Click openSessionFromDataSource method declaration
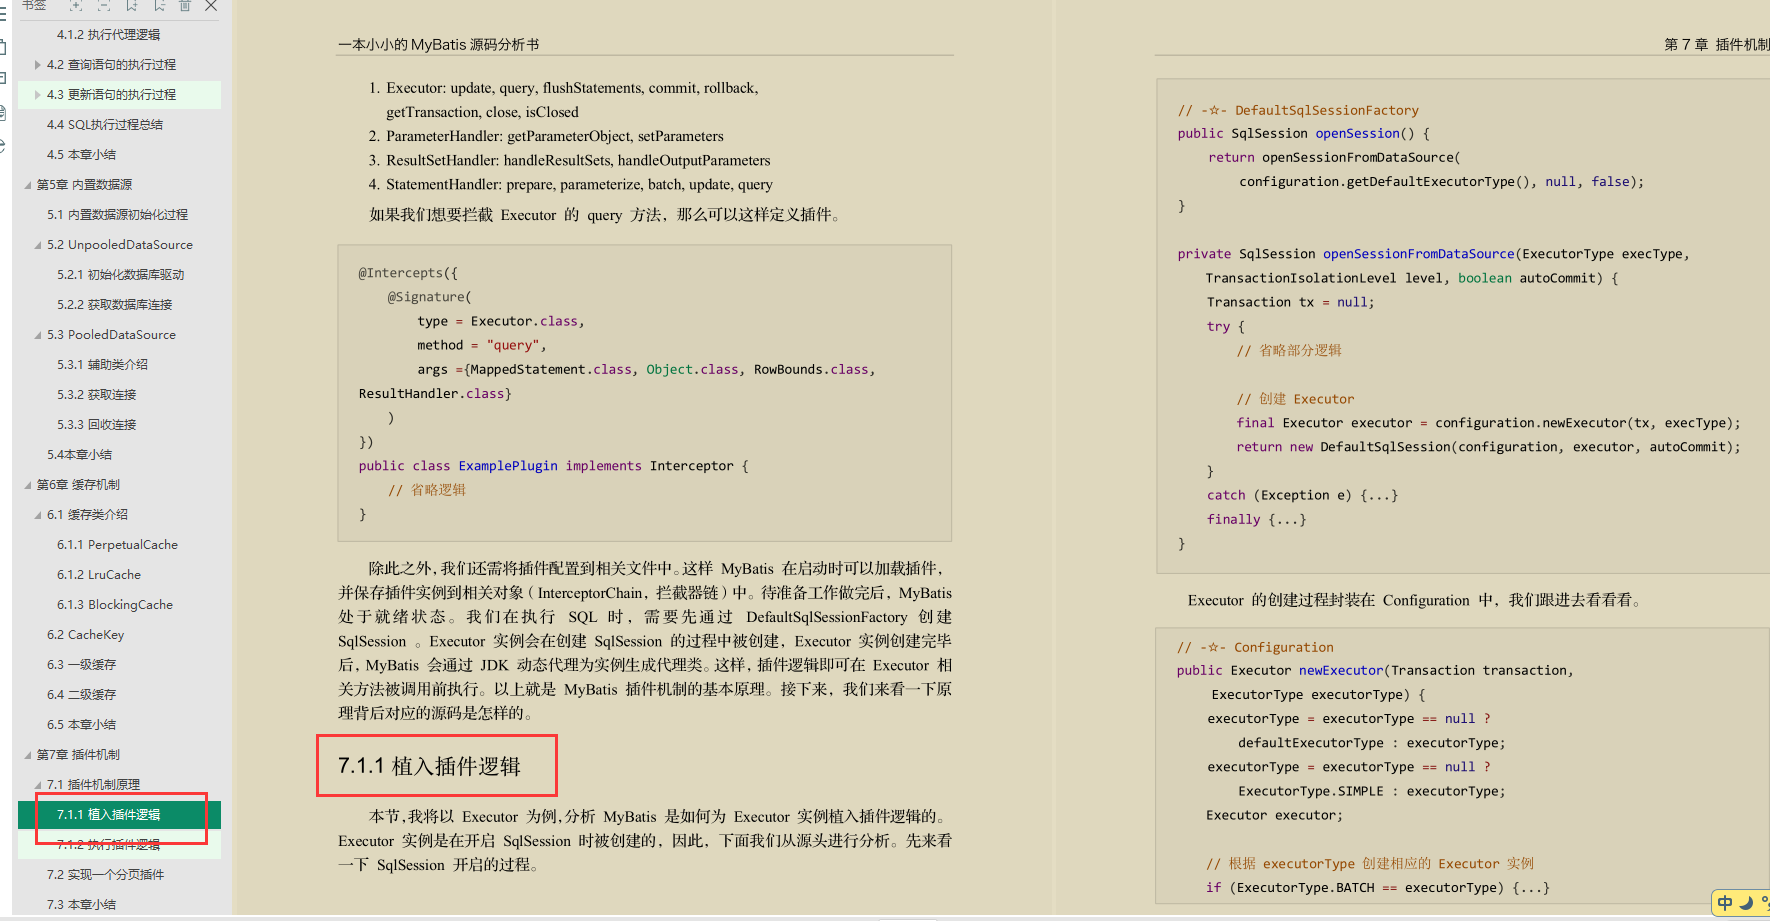The height and width of the screenshot is (921, 1770). click(1419, 254)
